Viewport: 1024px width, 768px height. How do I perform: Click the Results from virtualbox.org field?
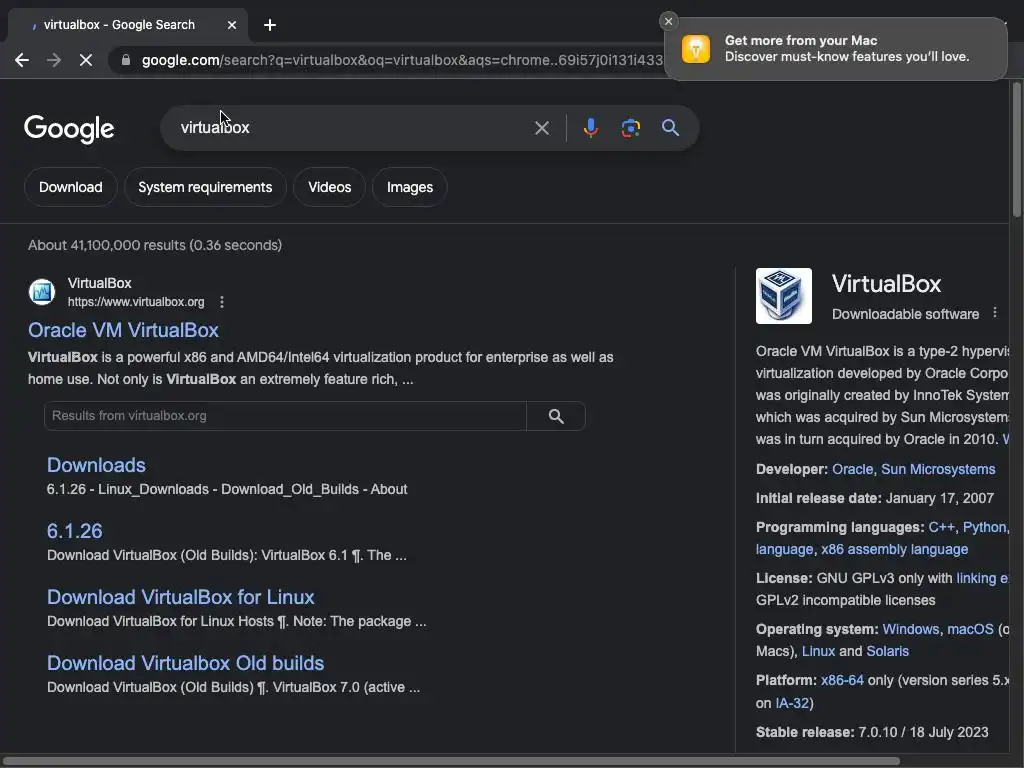285,416
